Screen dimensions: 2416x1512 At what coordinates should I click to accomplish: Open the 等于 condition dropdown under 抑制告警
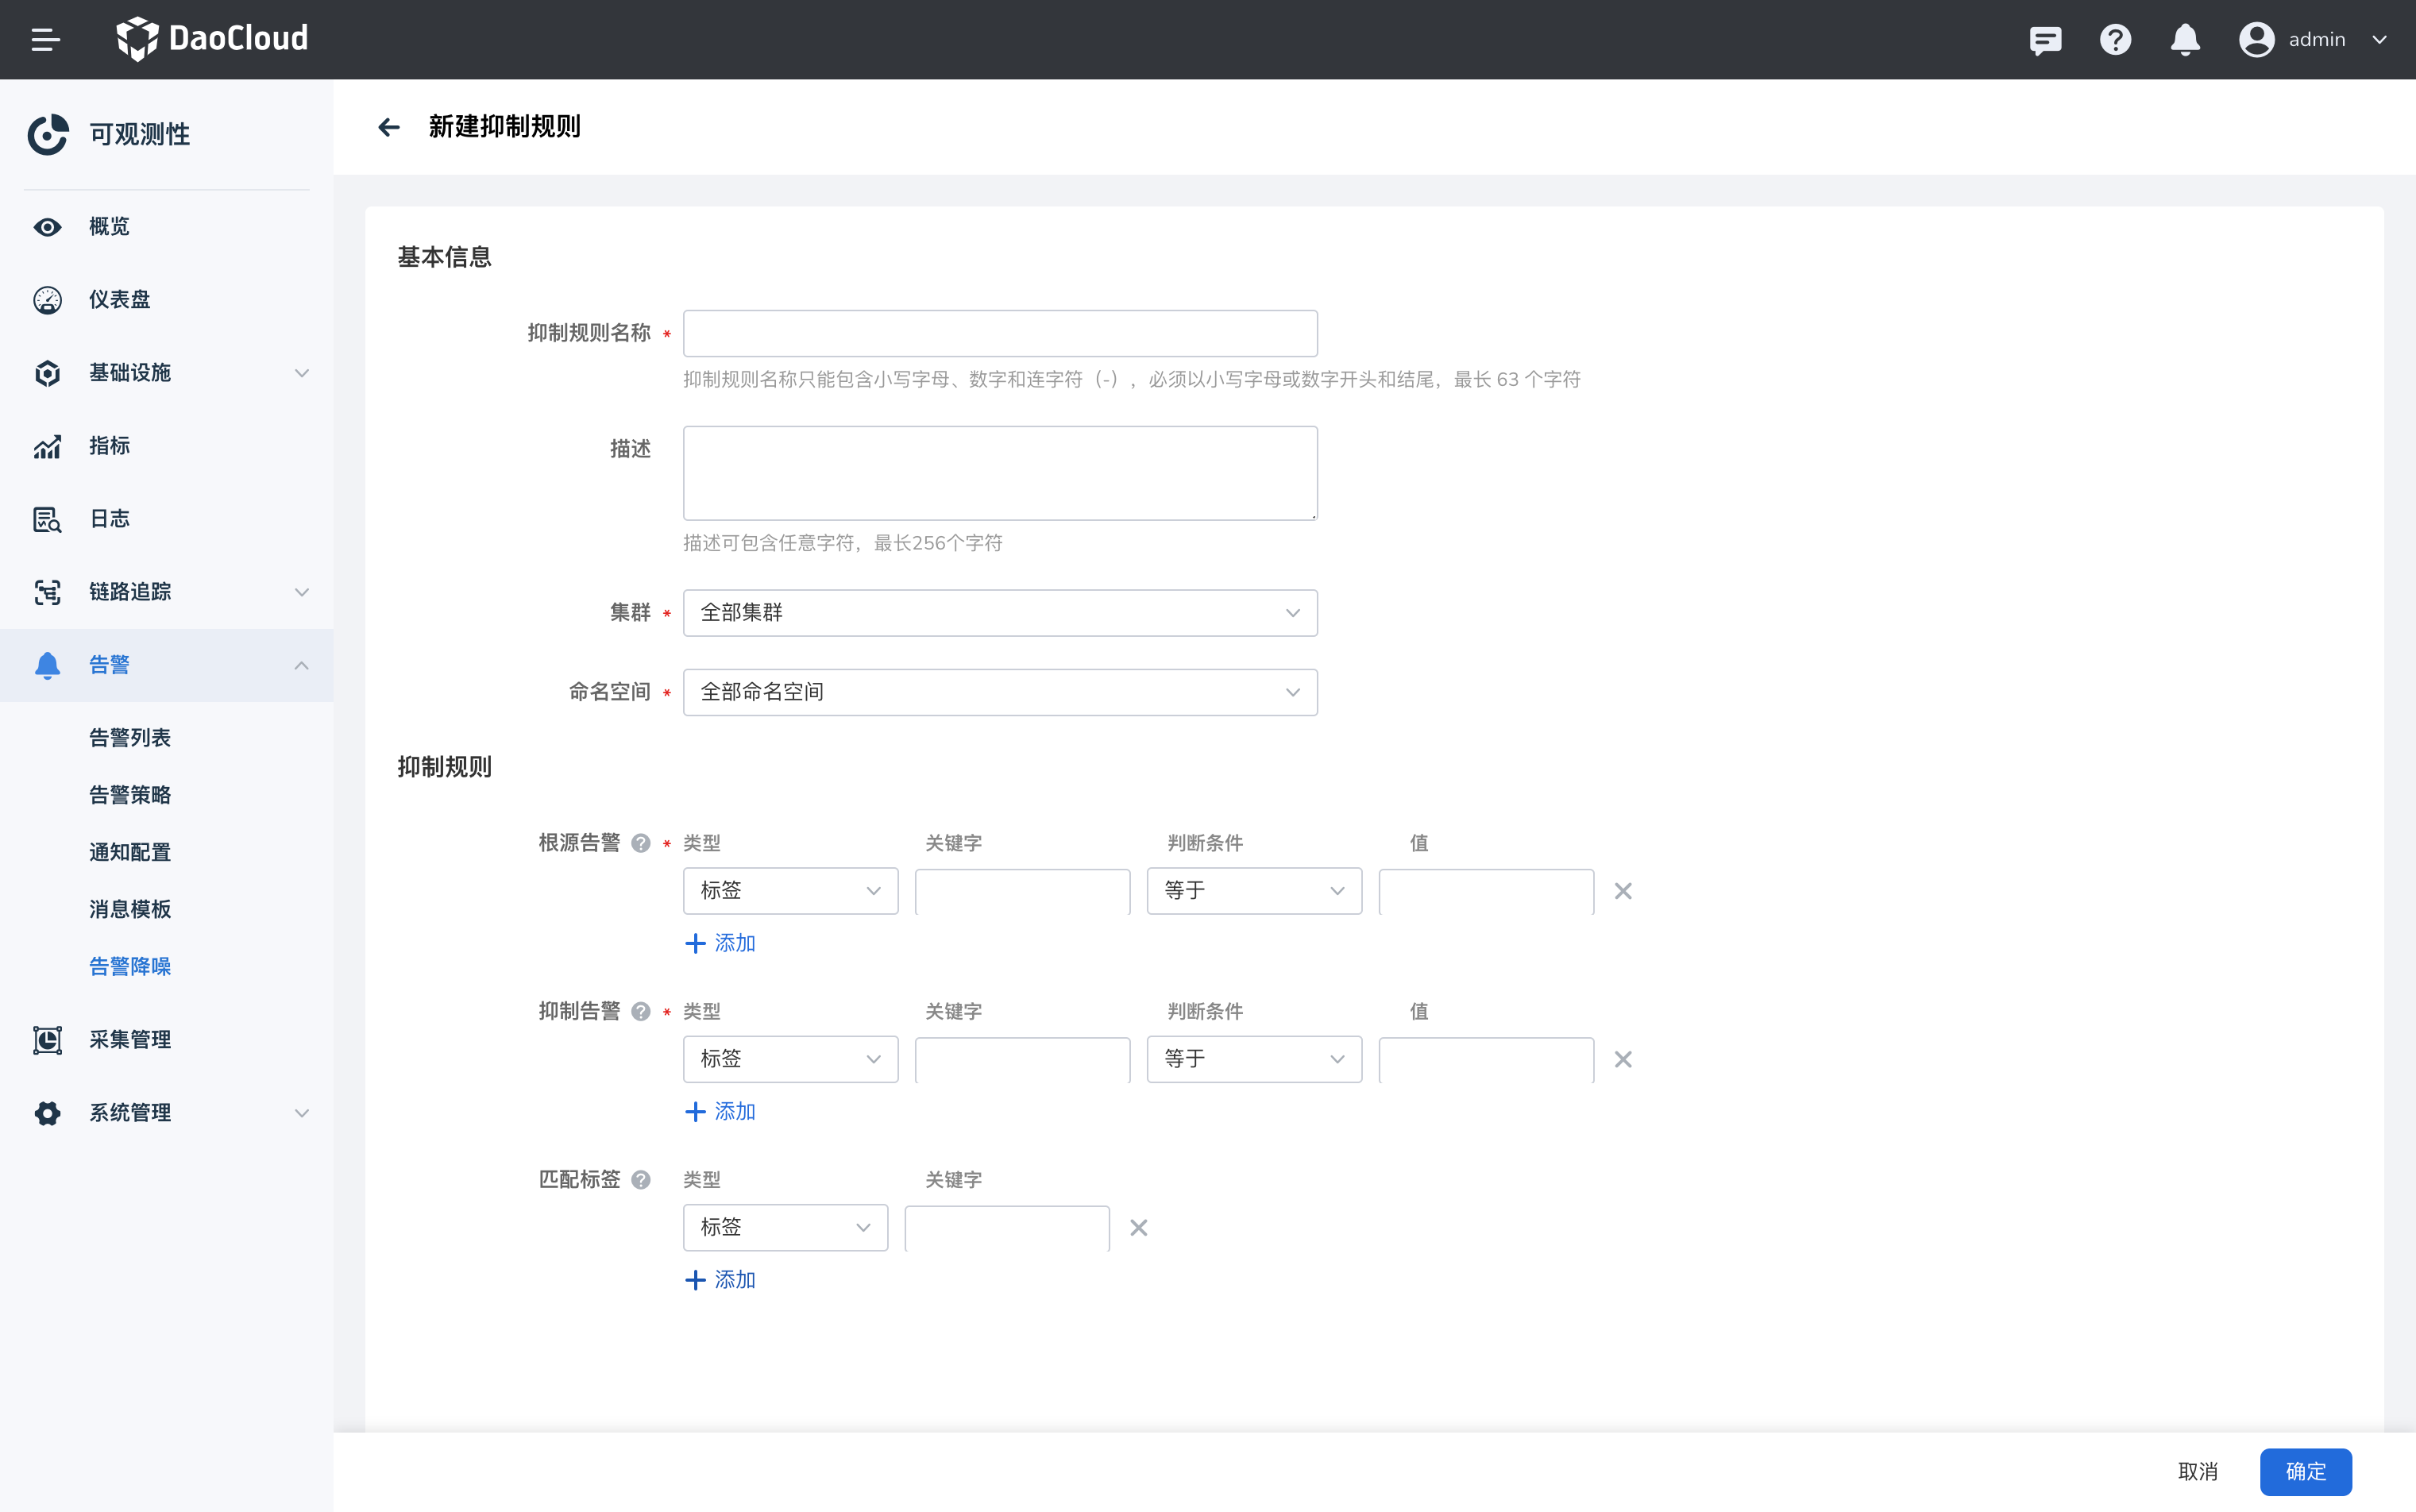1253,1059
